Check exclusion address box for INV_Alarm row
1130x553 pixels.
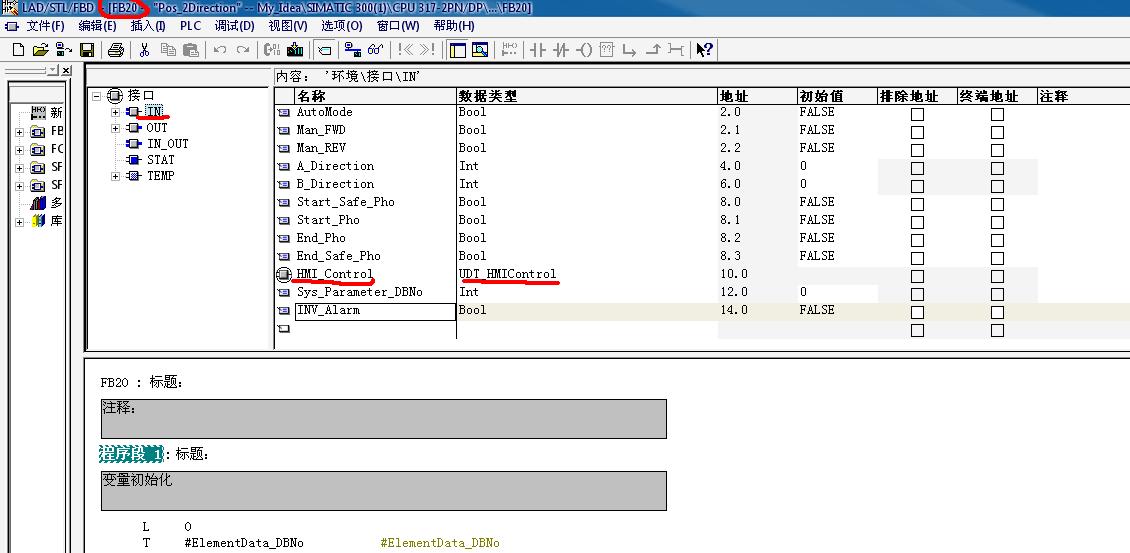tap(917, 311)
